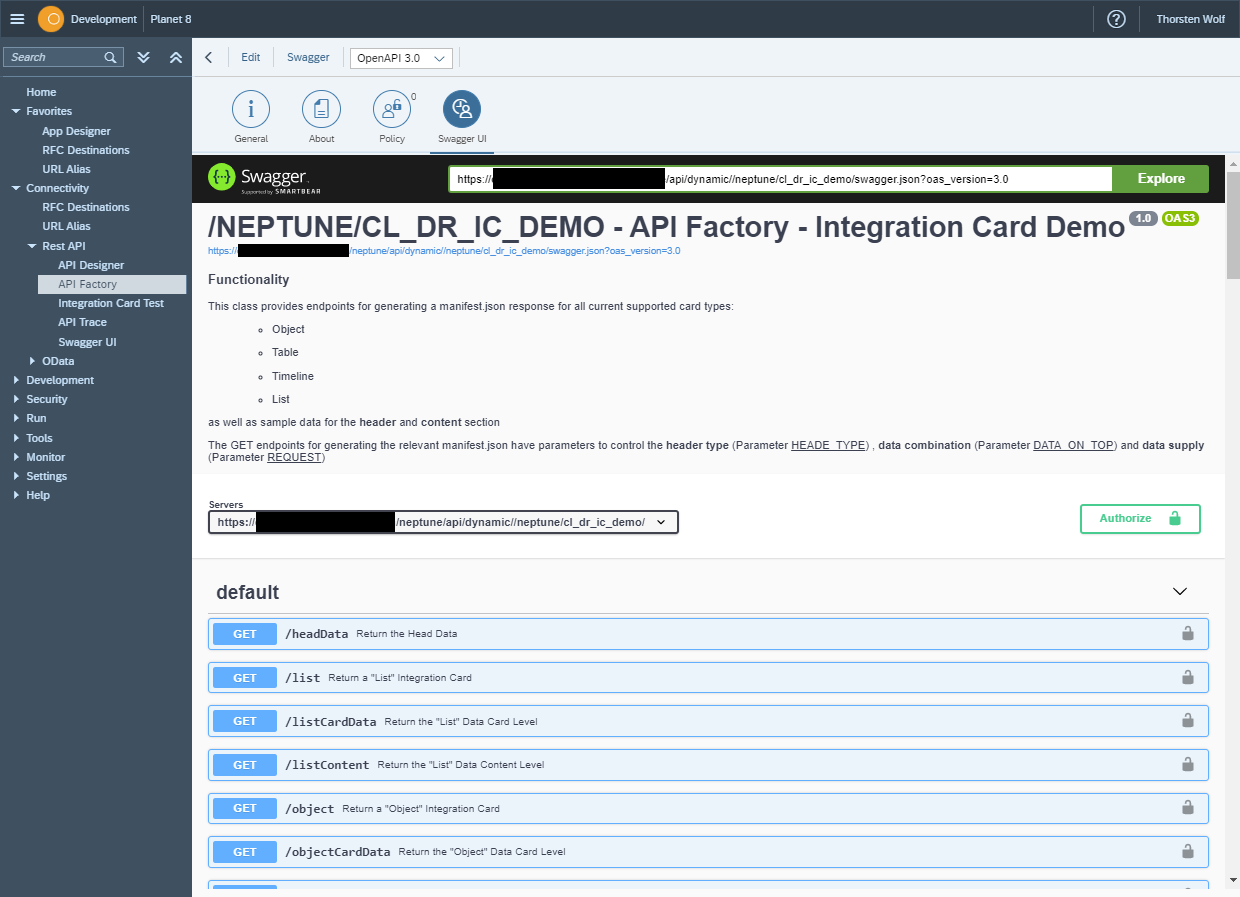Click the General info icon
1240x897 pixels.
pyautogui.click(x=251, y=109)
